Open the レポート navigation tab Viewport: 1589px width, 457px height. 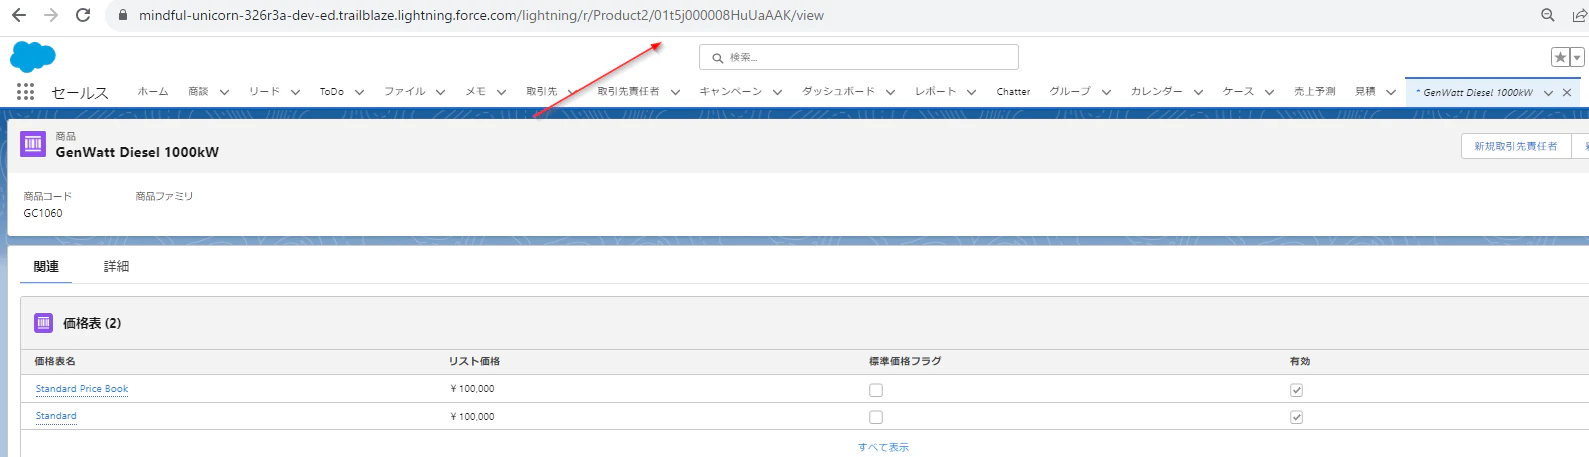[935, 91]
